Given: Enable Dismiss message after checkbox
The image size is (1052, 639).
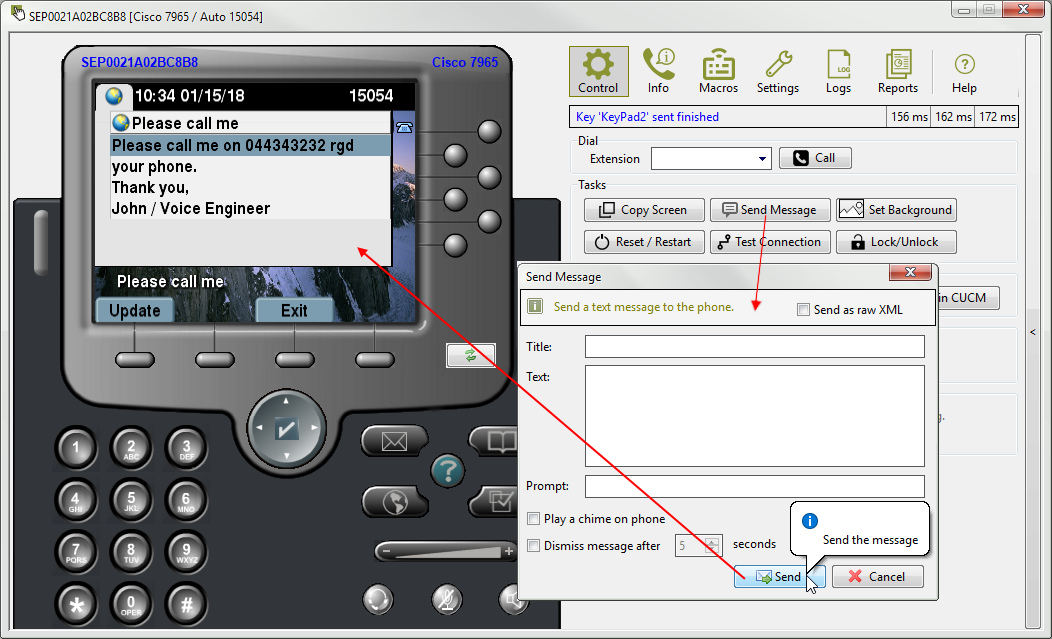Looking at the screenshot, I should [533, 546].
